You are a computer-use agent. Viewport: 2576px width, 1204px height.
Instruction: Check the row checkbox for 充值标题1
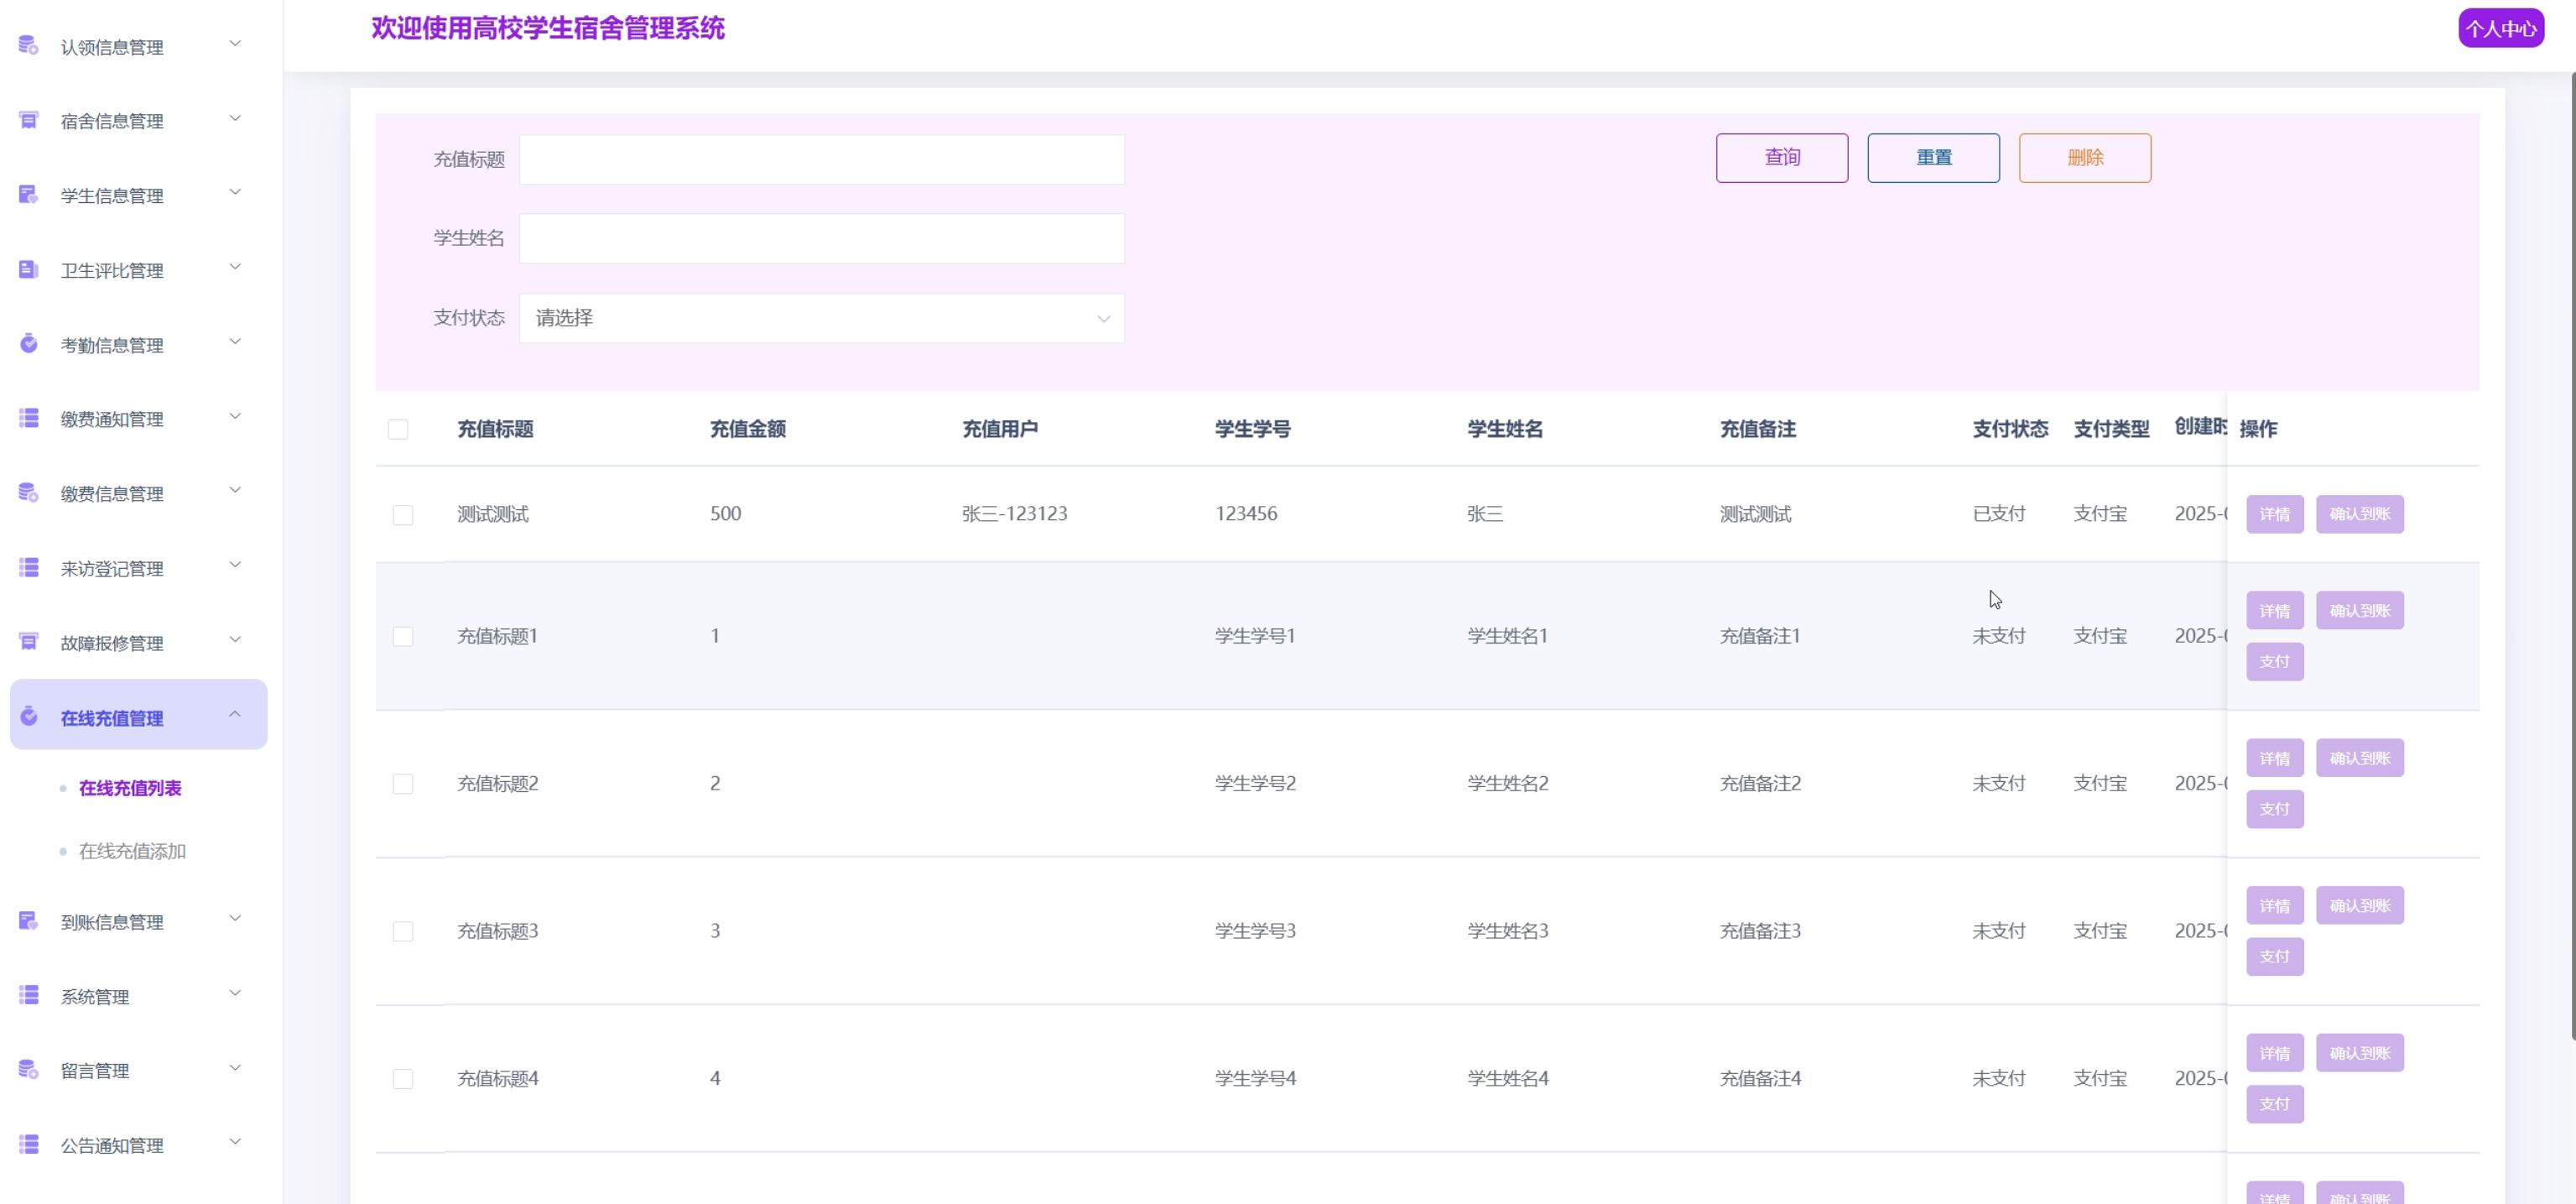tap(403, 637)
